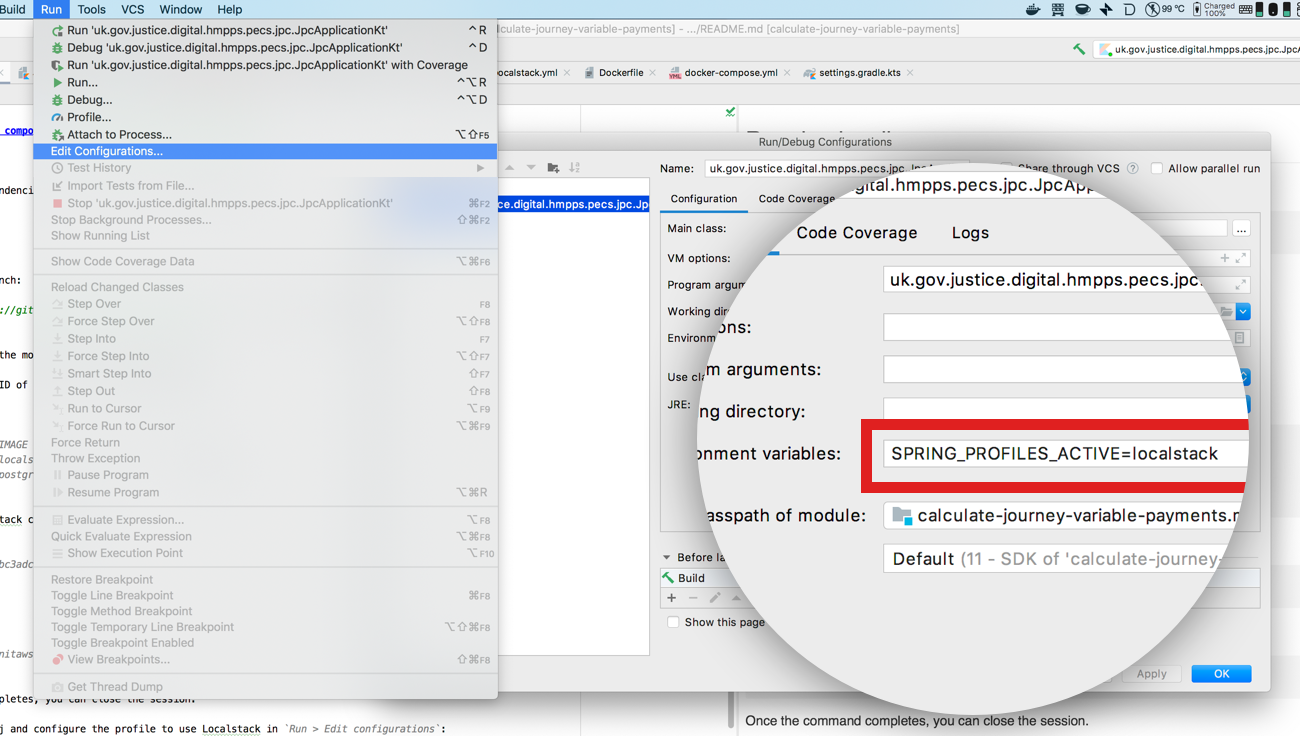Click the Profile... menu entry
This screenshot has width=1300, height=736.
265,117
